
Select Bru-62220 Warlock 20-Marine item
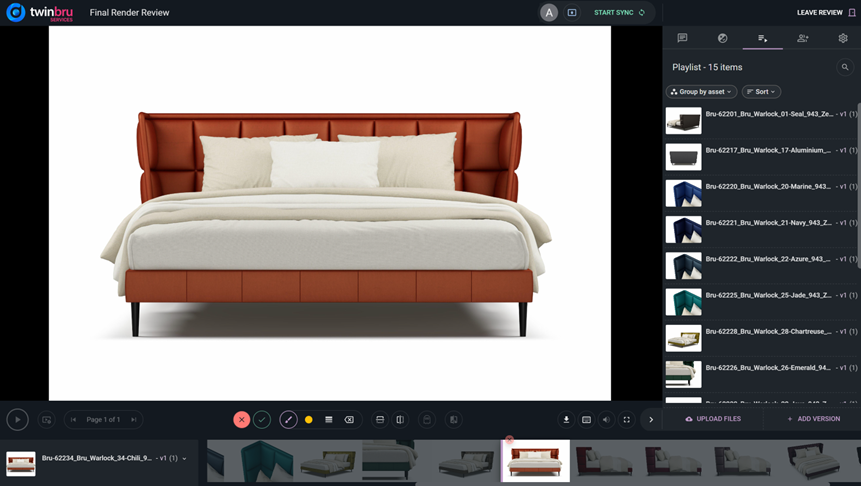point(761,193)
